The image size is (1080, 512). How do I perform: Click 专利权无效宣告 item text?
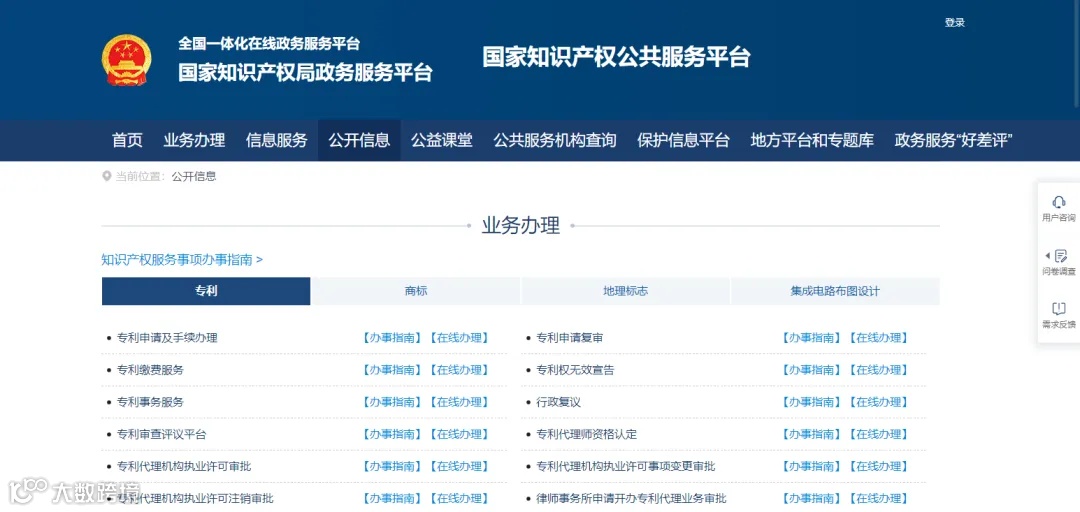pos(576,370)
